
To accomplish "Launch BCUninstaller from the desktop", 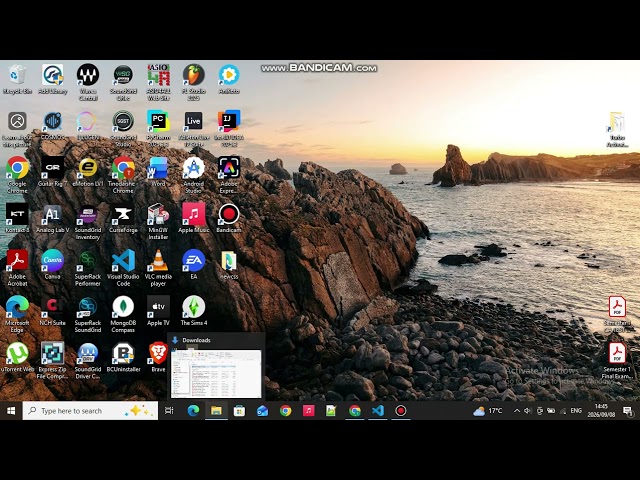I will (x=123, y=357).
